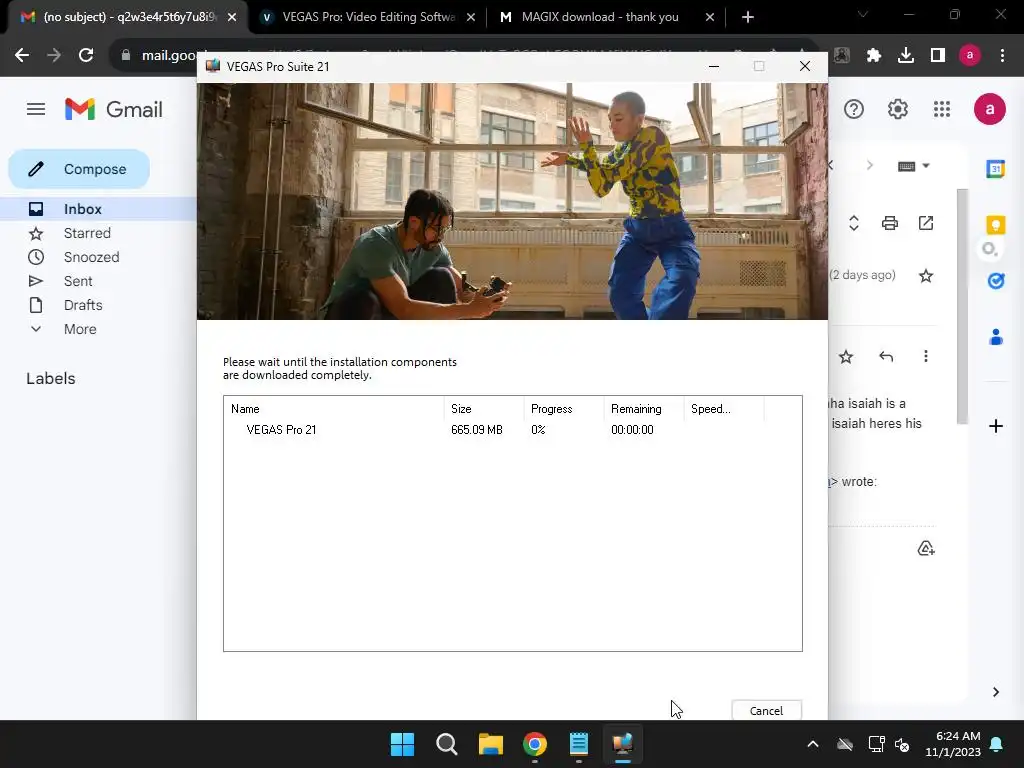Image resolution: width=1024 pixels, height=768 pixels.
Task: Open Google Contacts side panel
Action: [995, 337]
